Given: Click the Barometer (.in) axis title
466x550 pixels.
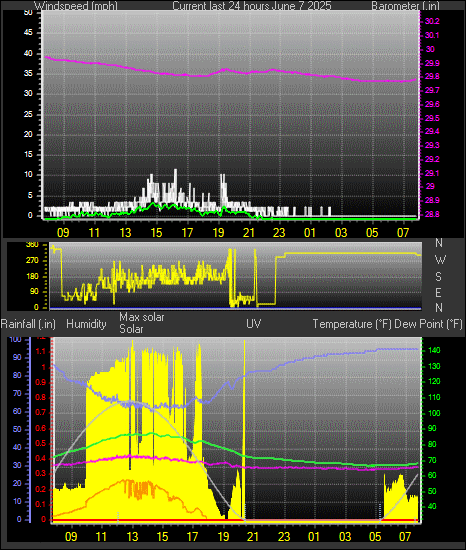Looking at the screenshot, I should pos(406,6).
